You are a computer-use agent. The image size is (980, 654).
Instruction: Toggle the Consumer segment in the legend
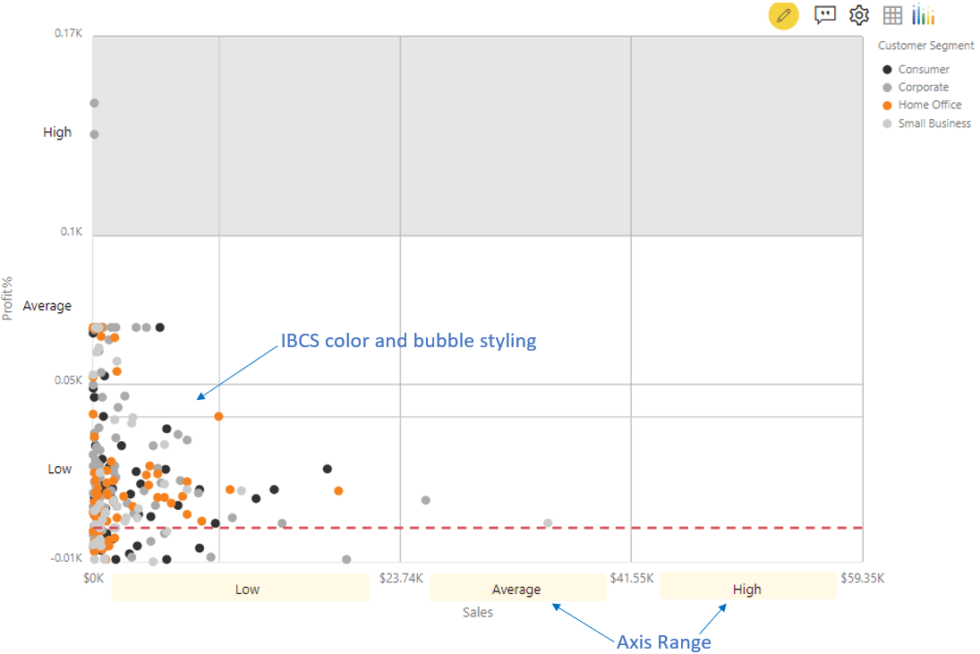(x=920, y=69)
